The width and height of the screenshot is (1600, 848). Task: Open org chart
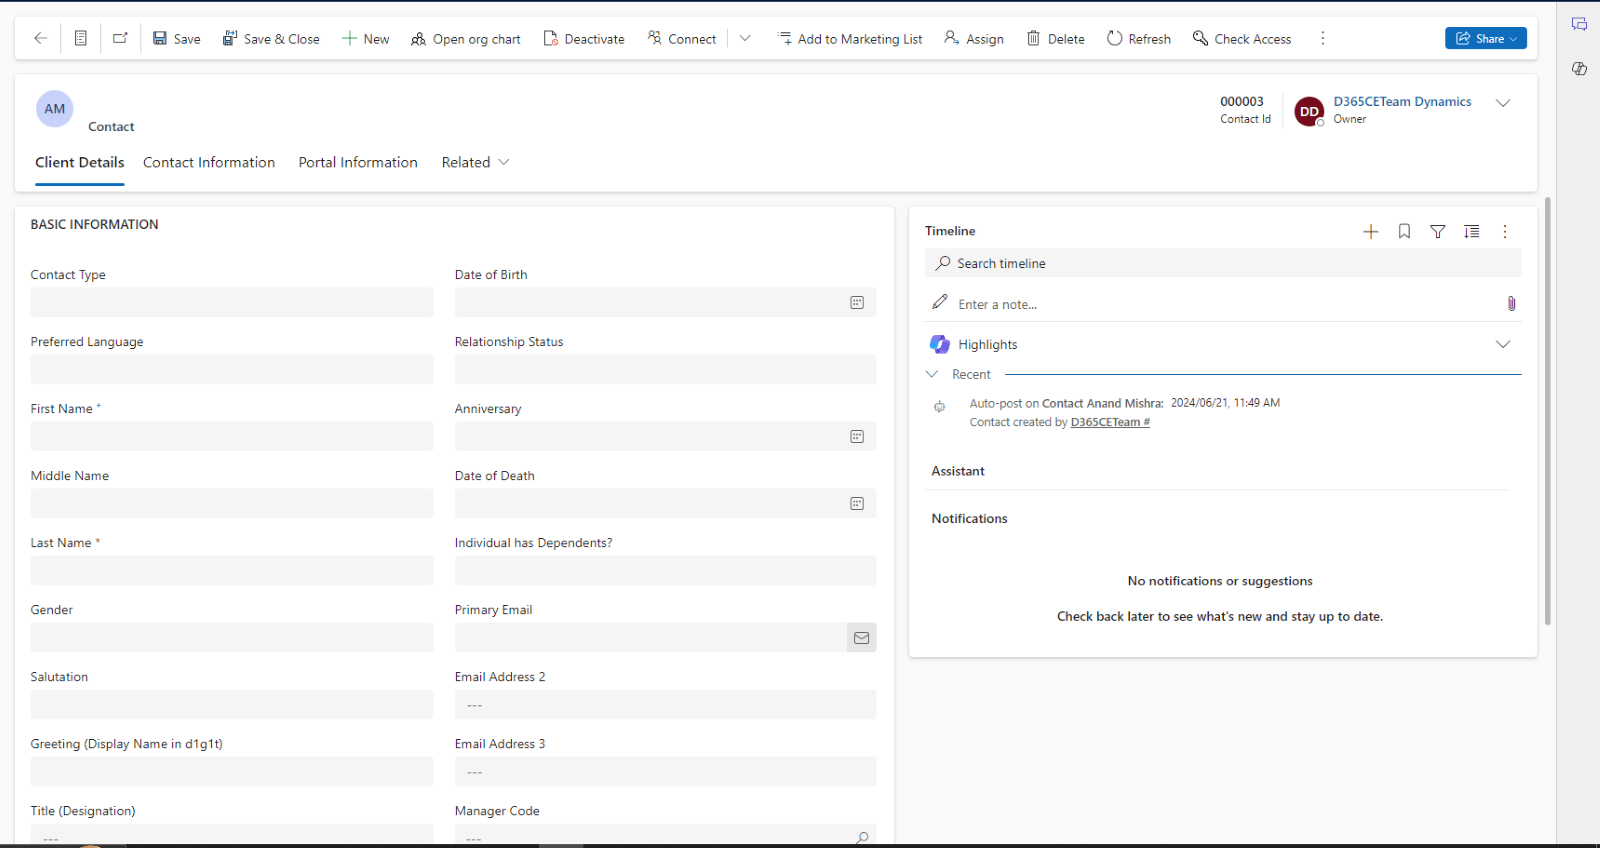pos(466,39)
